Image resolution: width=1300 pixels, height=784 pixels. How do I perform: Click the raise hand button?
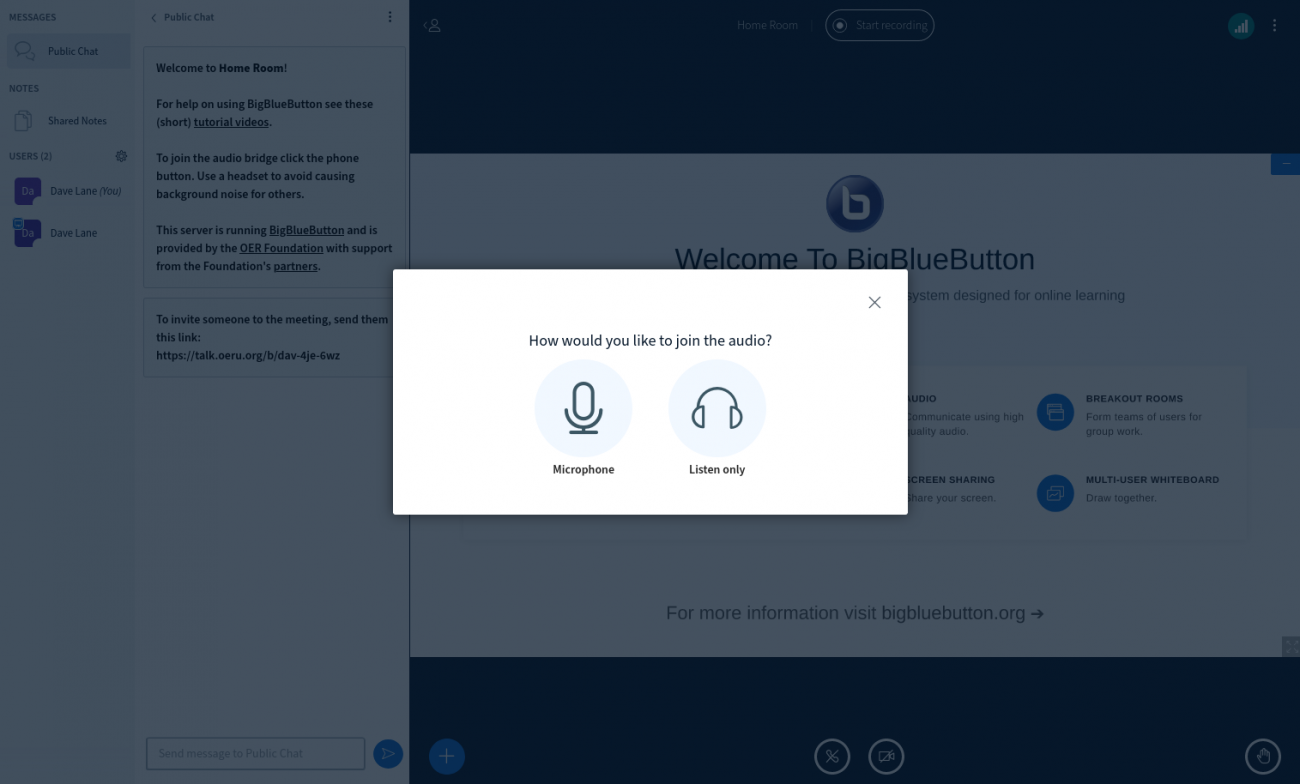point(1263,757)
